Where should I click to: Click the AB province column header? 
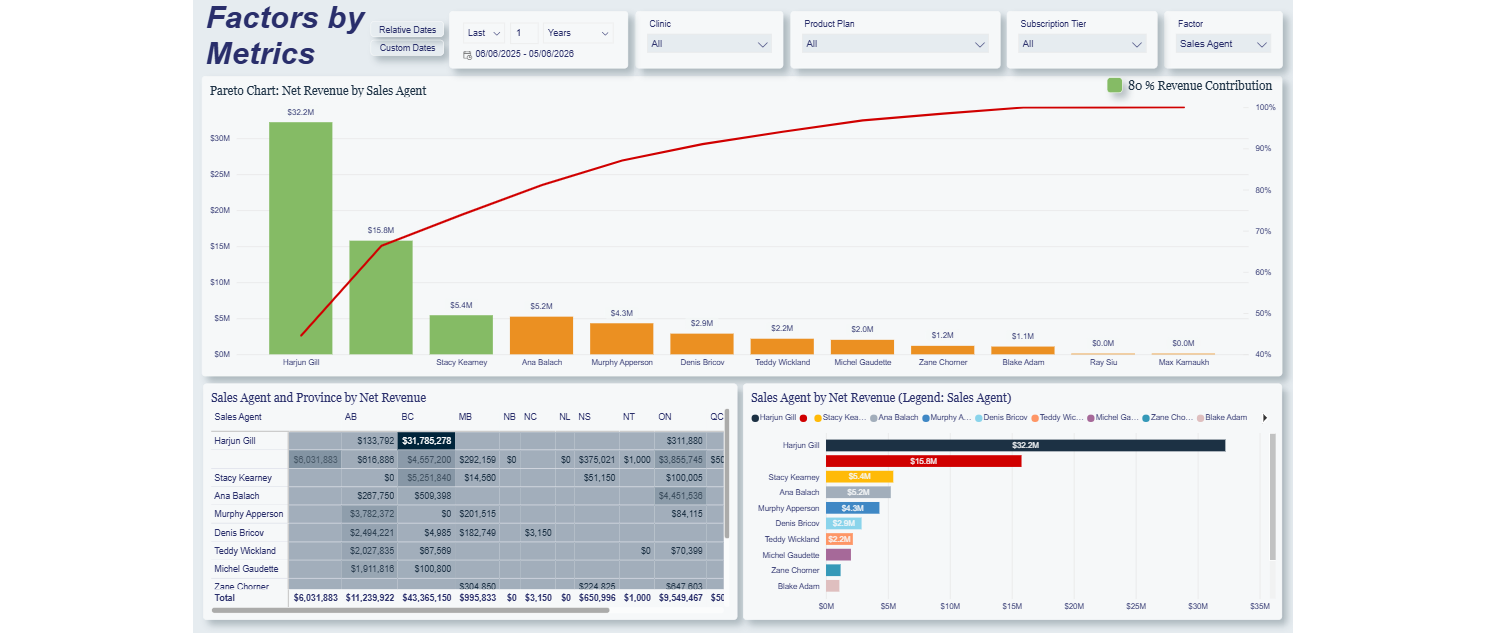click(x=351, y=417)
